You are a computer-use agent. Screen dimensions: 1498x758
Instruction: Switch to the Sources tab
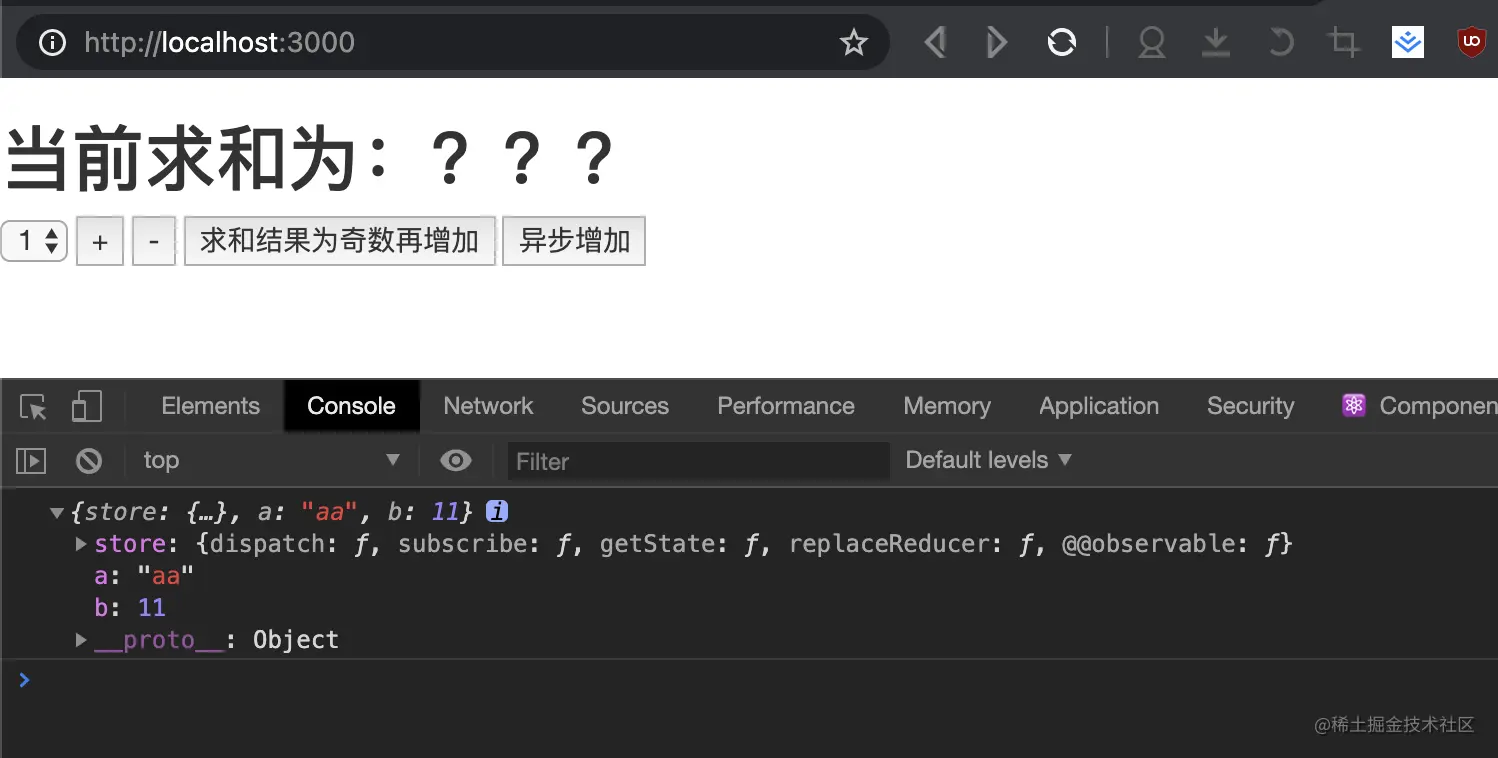[x=625, y=406]
